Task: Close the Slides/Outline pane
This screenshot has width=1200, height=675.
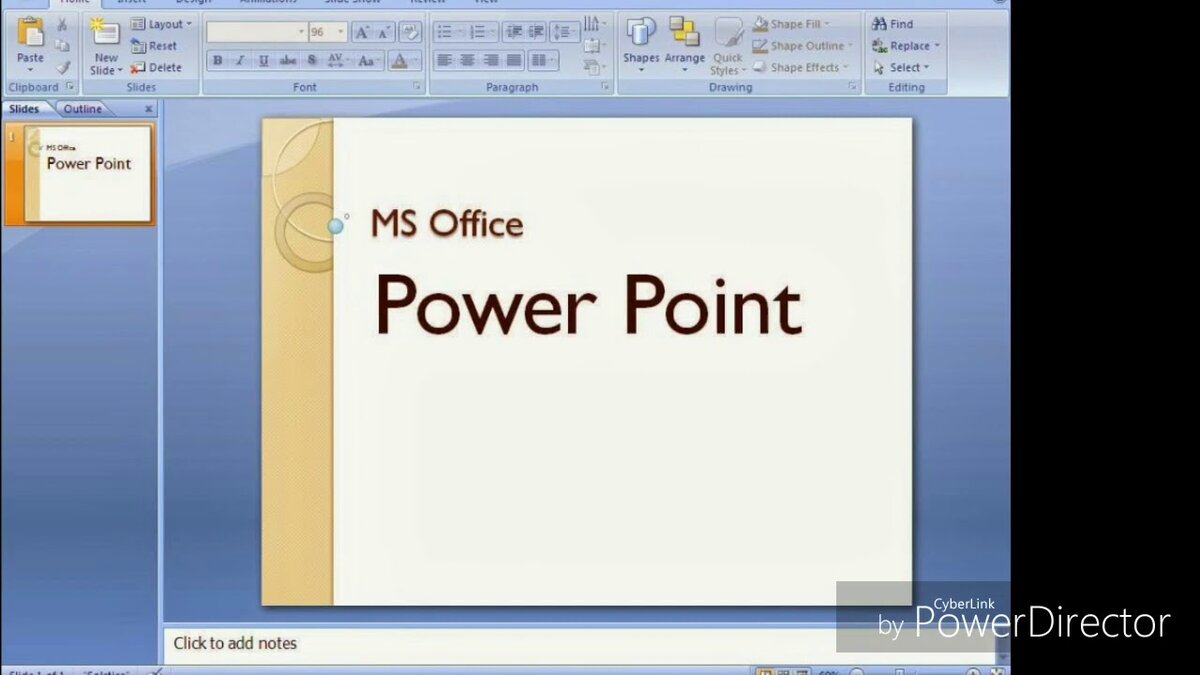Action: tap(149, 109)
